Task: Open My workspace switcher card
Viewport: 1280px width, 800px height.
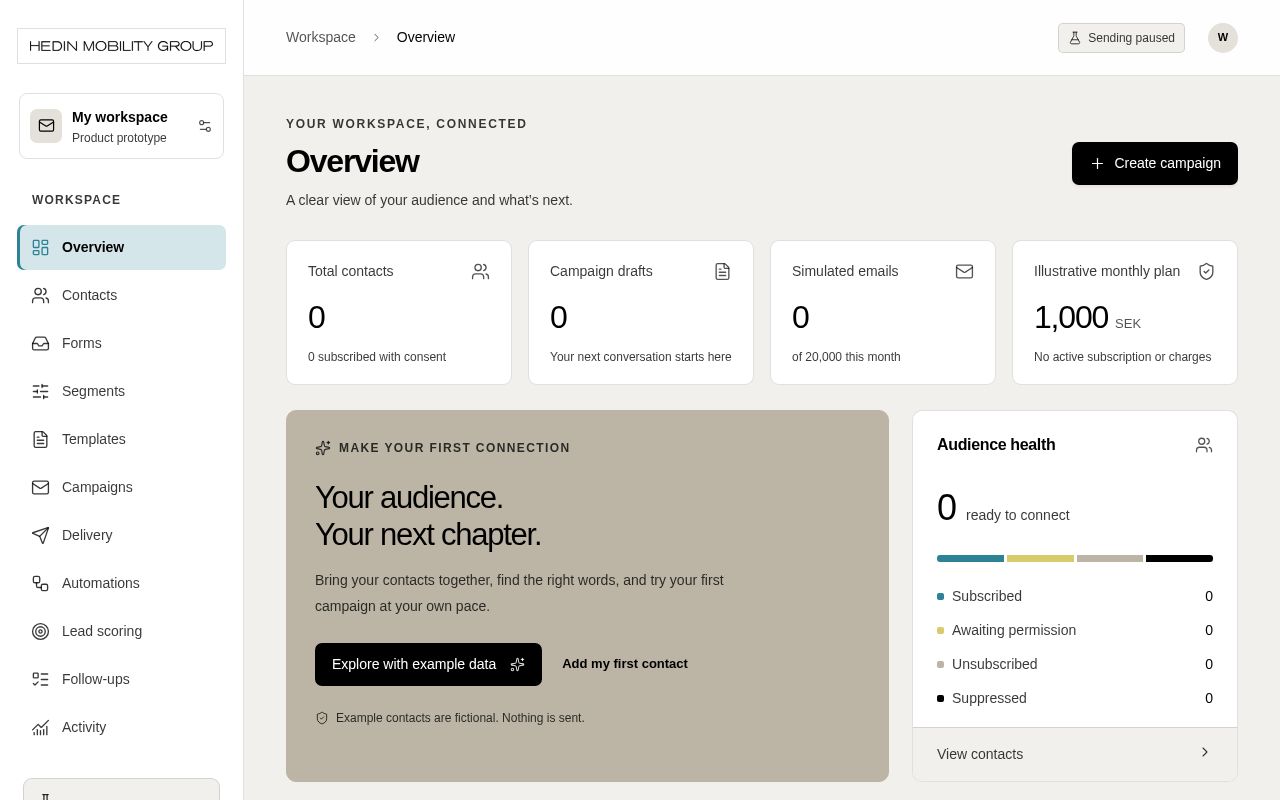Action: click(x=121, y=126)
